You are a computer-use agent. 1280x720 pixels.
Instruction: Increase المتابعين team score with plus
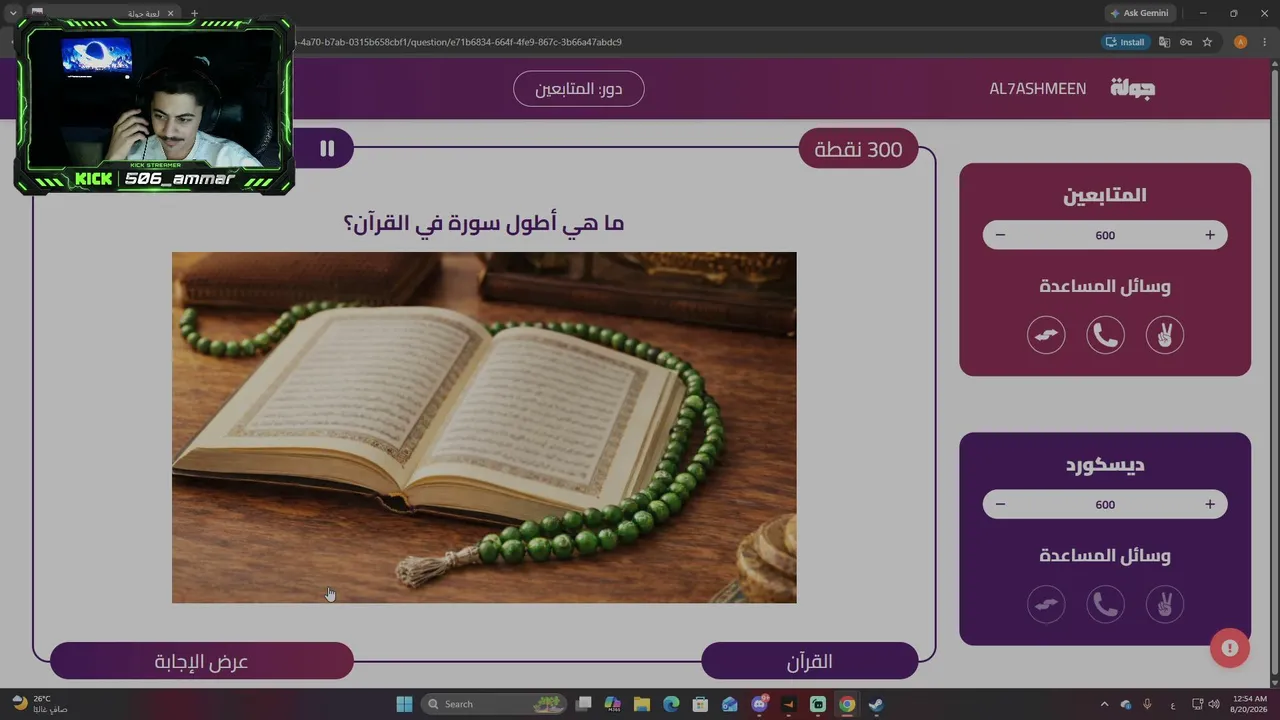coord(1210,235)
